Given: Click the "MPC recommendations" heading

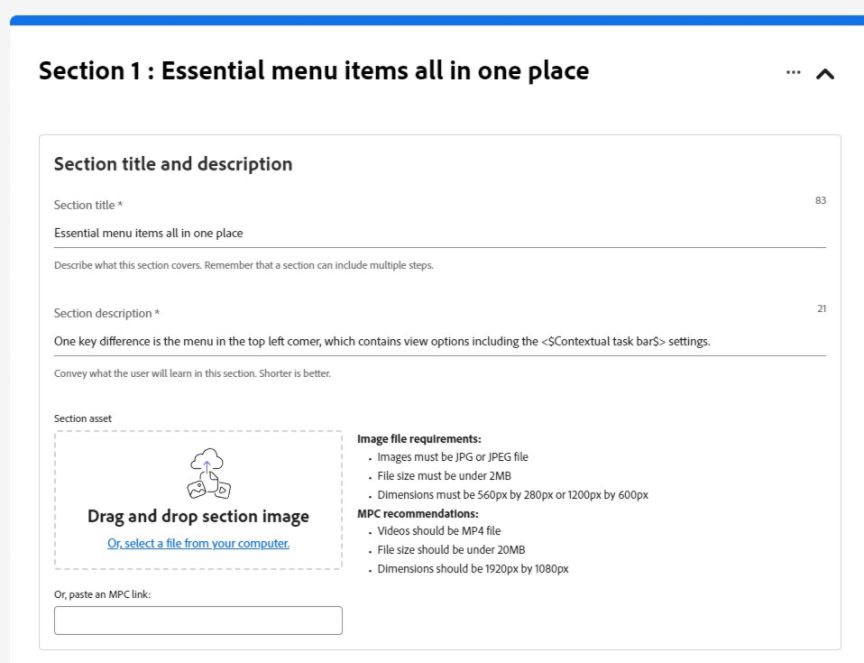Looking at the screenshot, I should point(417,513).
